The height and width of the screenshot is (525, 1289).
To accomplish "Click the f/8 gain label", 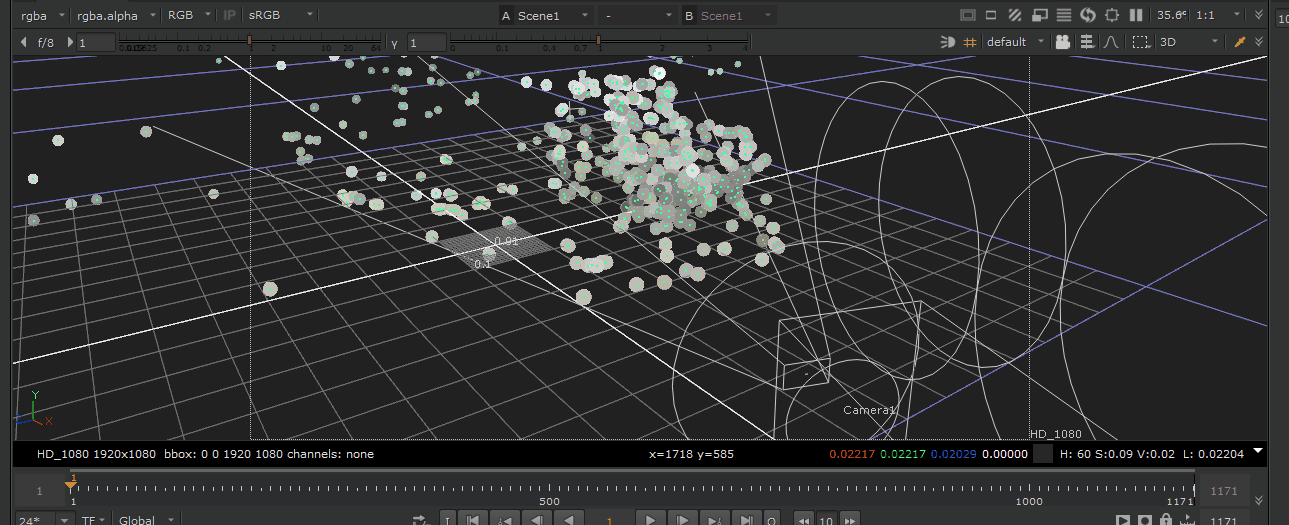I will tap(46, 42).
